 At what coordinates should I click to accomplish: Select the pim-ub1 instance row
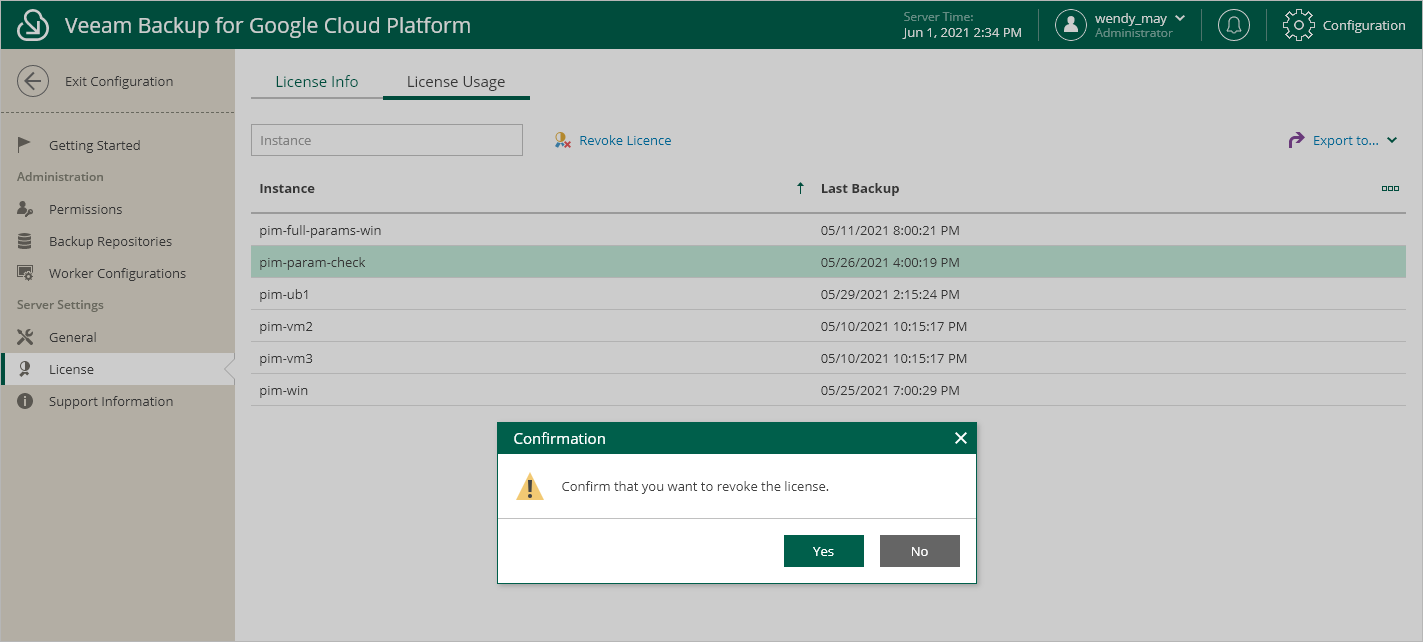tap(828, 294)
